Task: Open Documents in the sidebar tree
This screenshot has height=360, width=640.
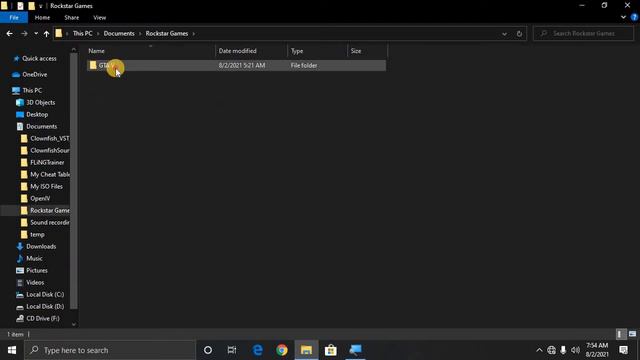Action: 41,127
